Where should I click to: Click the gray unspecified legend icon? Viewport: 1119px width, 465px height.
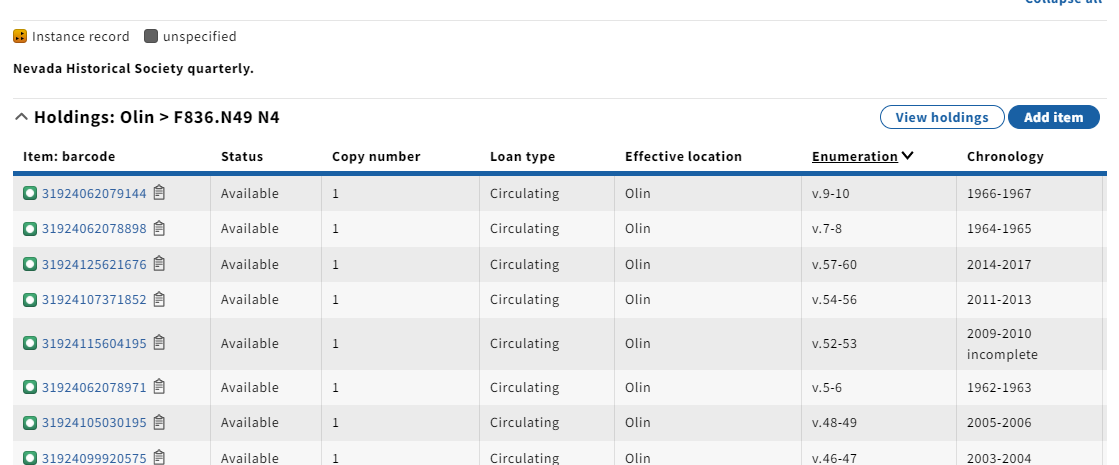151,36
